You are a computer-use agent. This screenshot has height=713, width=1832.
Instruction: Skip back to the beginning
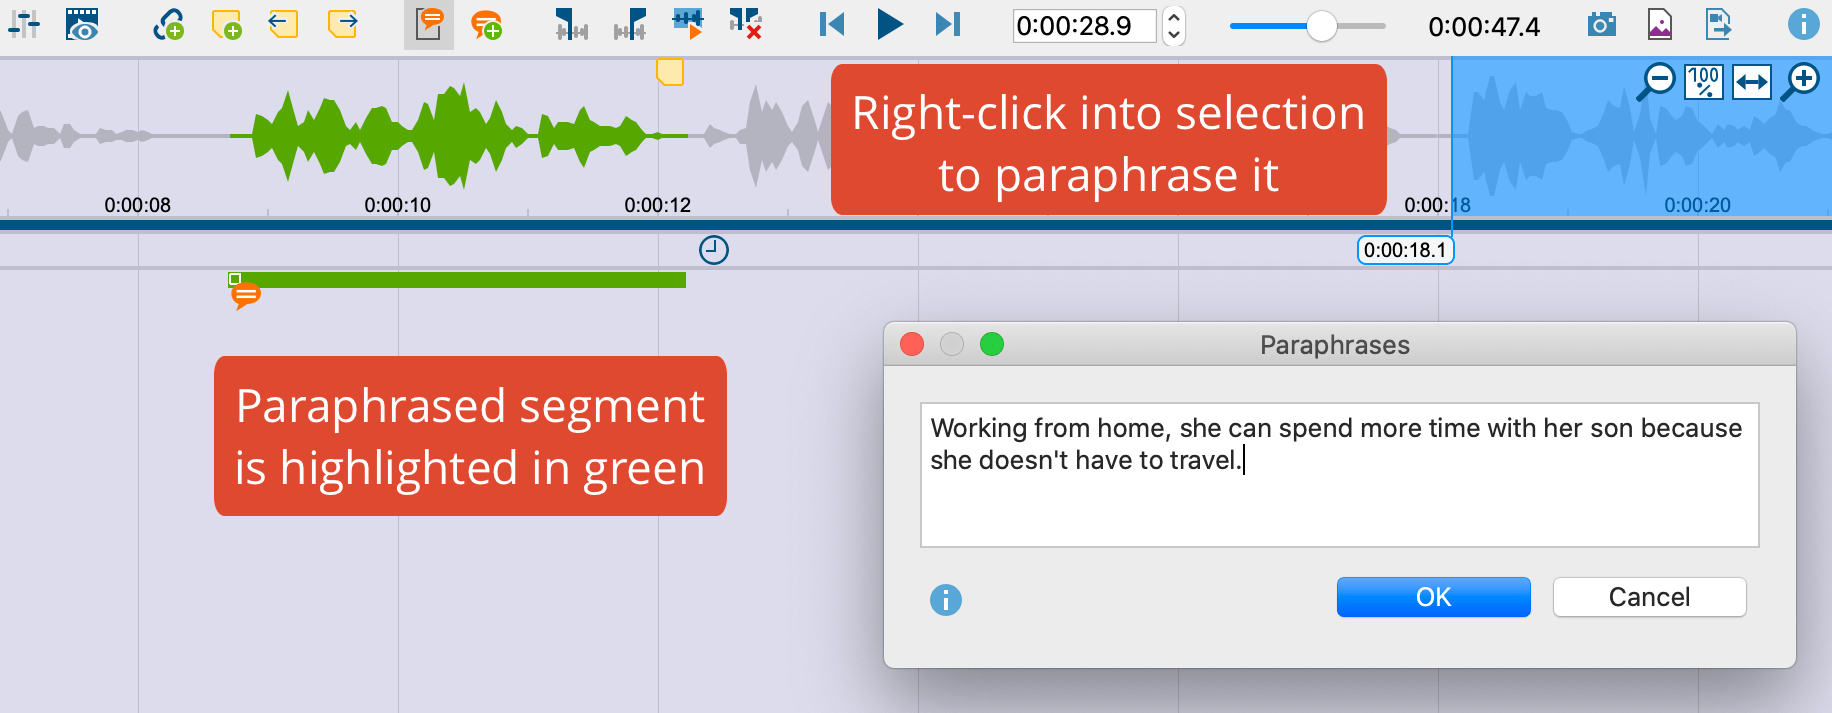pyautogui.click(x=831, y=24)
